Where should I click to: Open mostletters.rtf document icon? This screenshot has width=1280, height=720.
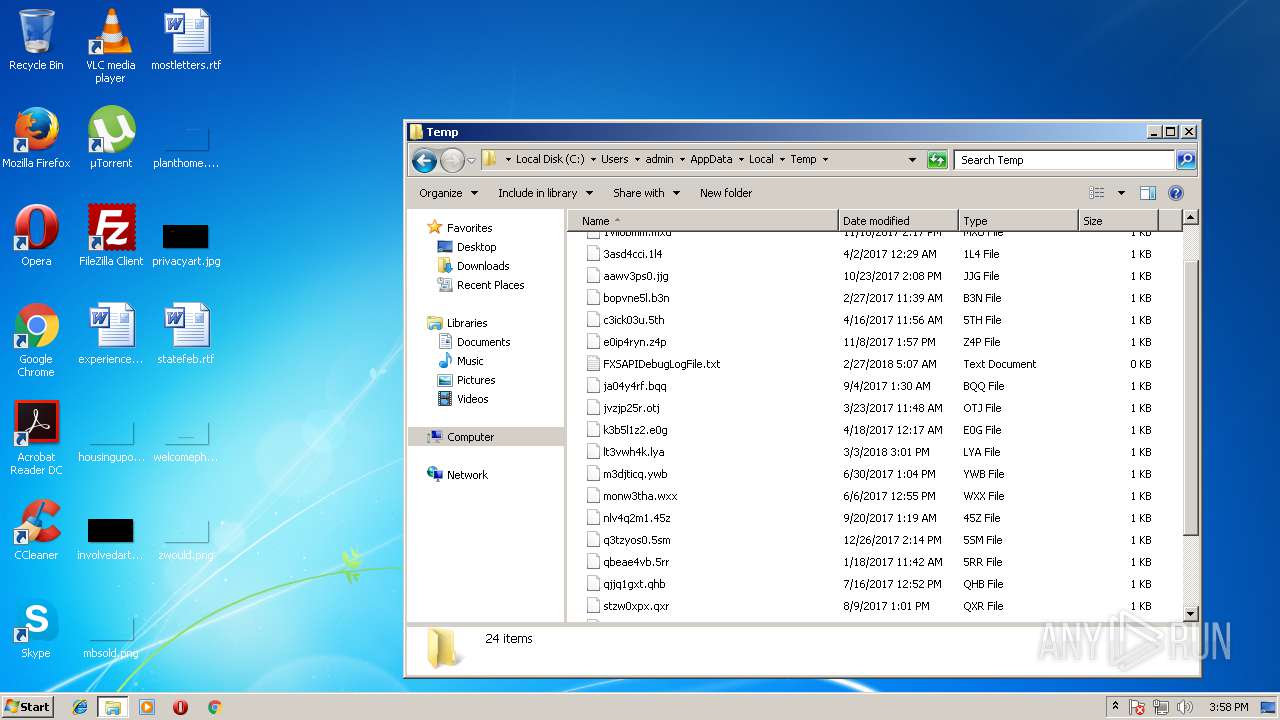(x=186, y=40)
